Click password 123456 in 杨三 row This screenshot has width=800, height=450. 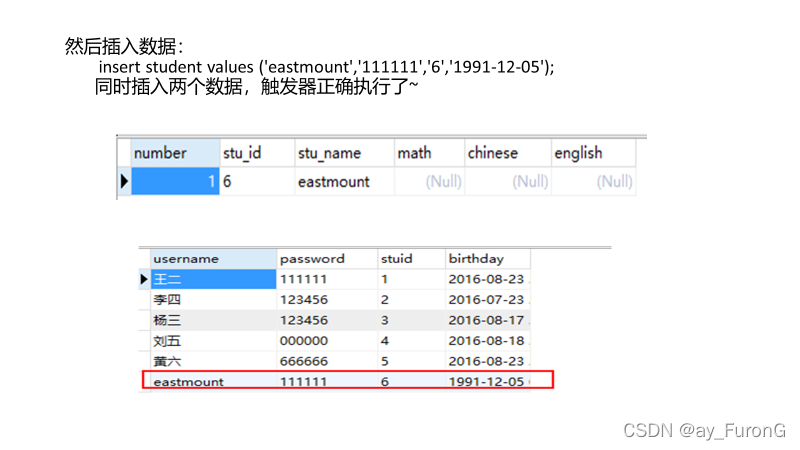(x=327, y=320)
